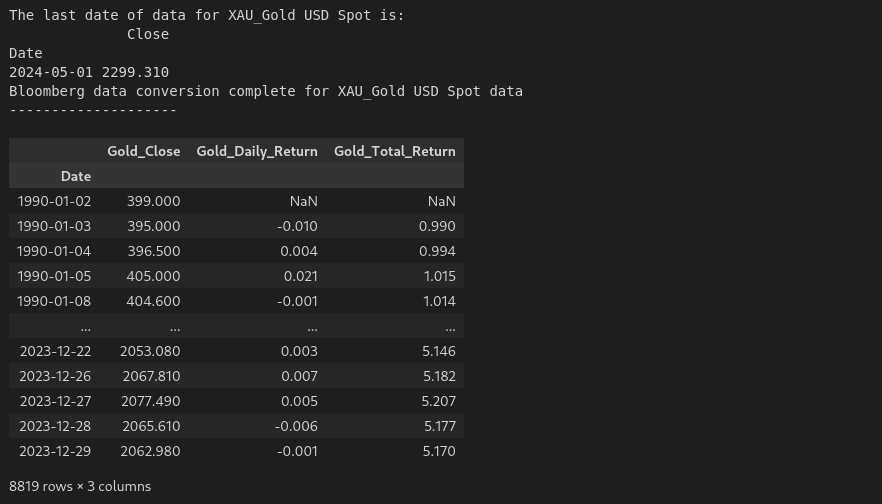Click the last date line 2024-05-01 2299.310
This screenshot has height=504, width=882.
point(89,72)
